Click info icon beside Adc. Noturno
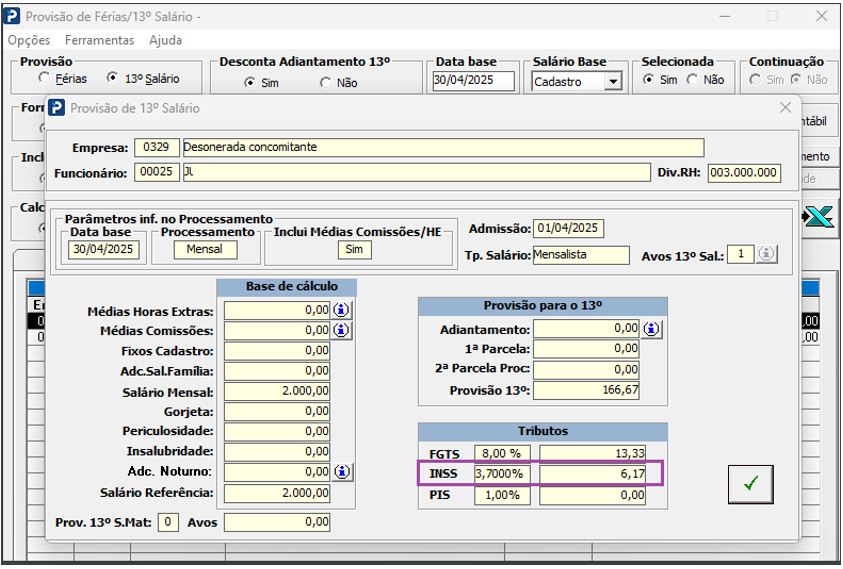843x569 pixels. click(x=342, y=472)
